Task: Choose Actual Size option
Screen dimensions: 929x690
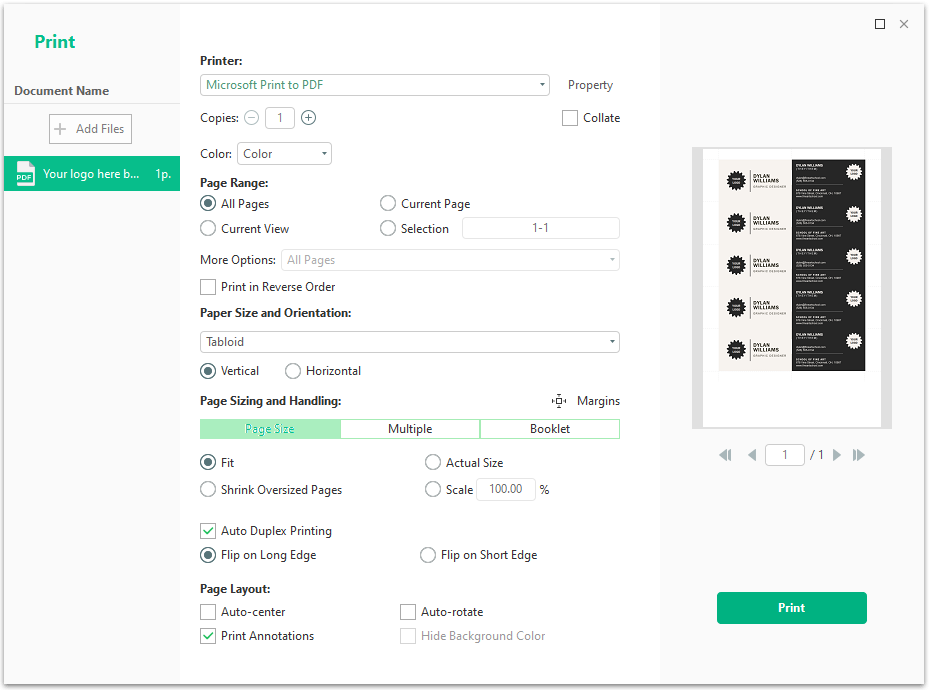Action: pos(433,462)
